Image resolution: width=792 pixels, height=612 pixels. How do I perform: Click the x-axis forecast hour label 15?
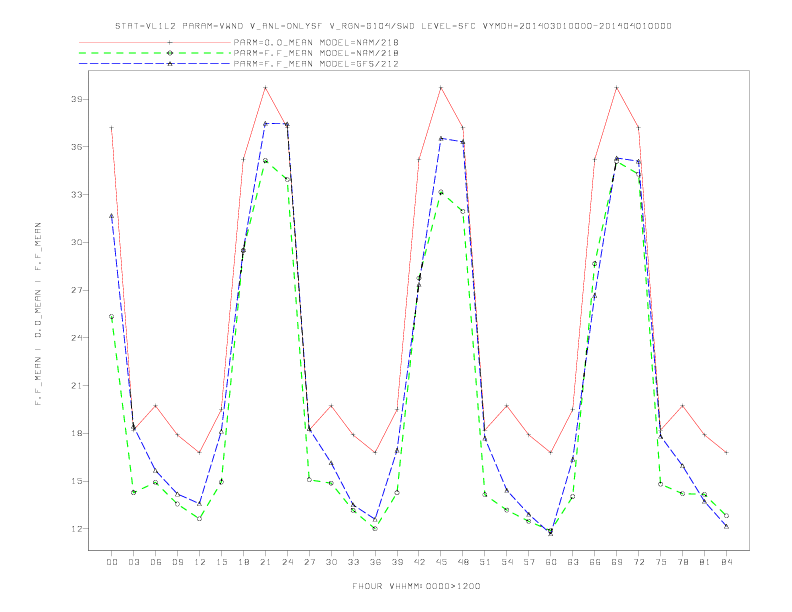pos(221,562)
